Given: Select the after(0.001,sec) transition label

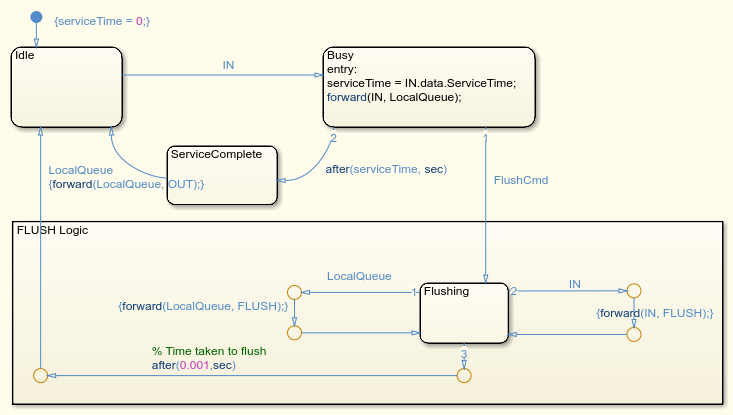Looking at the screenshot, I should (x=194, y=365).
